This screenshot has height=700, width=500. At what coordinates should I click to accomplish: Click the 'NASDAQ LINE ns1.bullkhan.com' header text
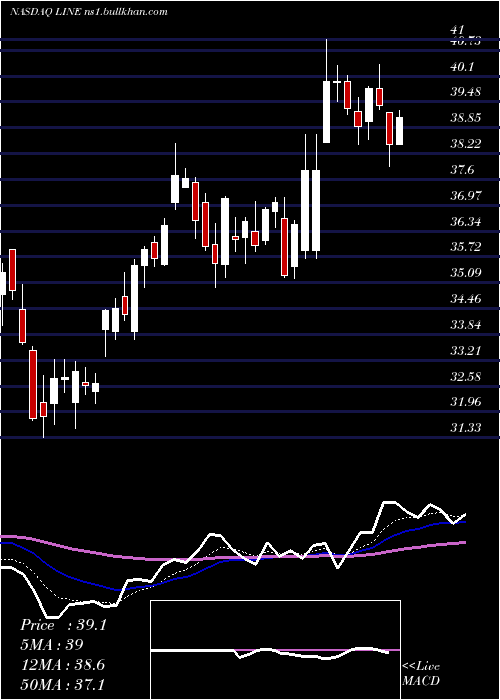point(89,12)
